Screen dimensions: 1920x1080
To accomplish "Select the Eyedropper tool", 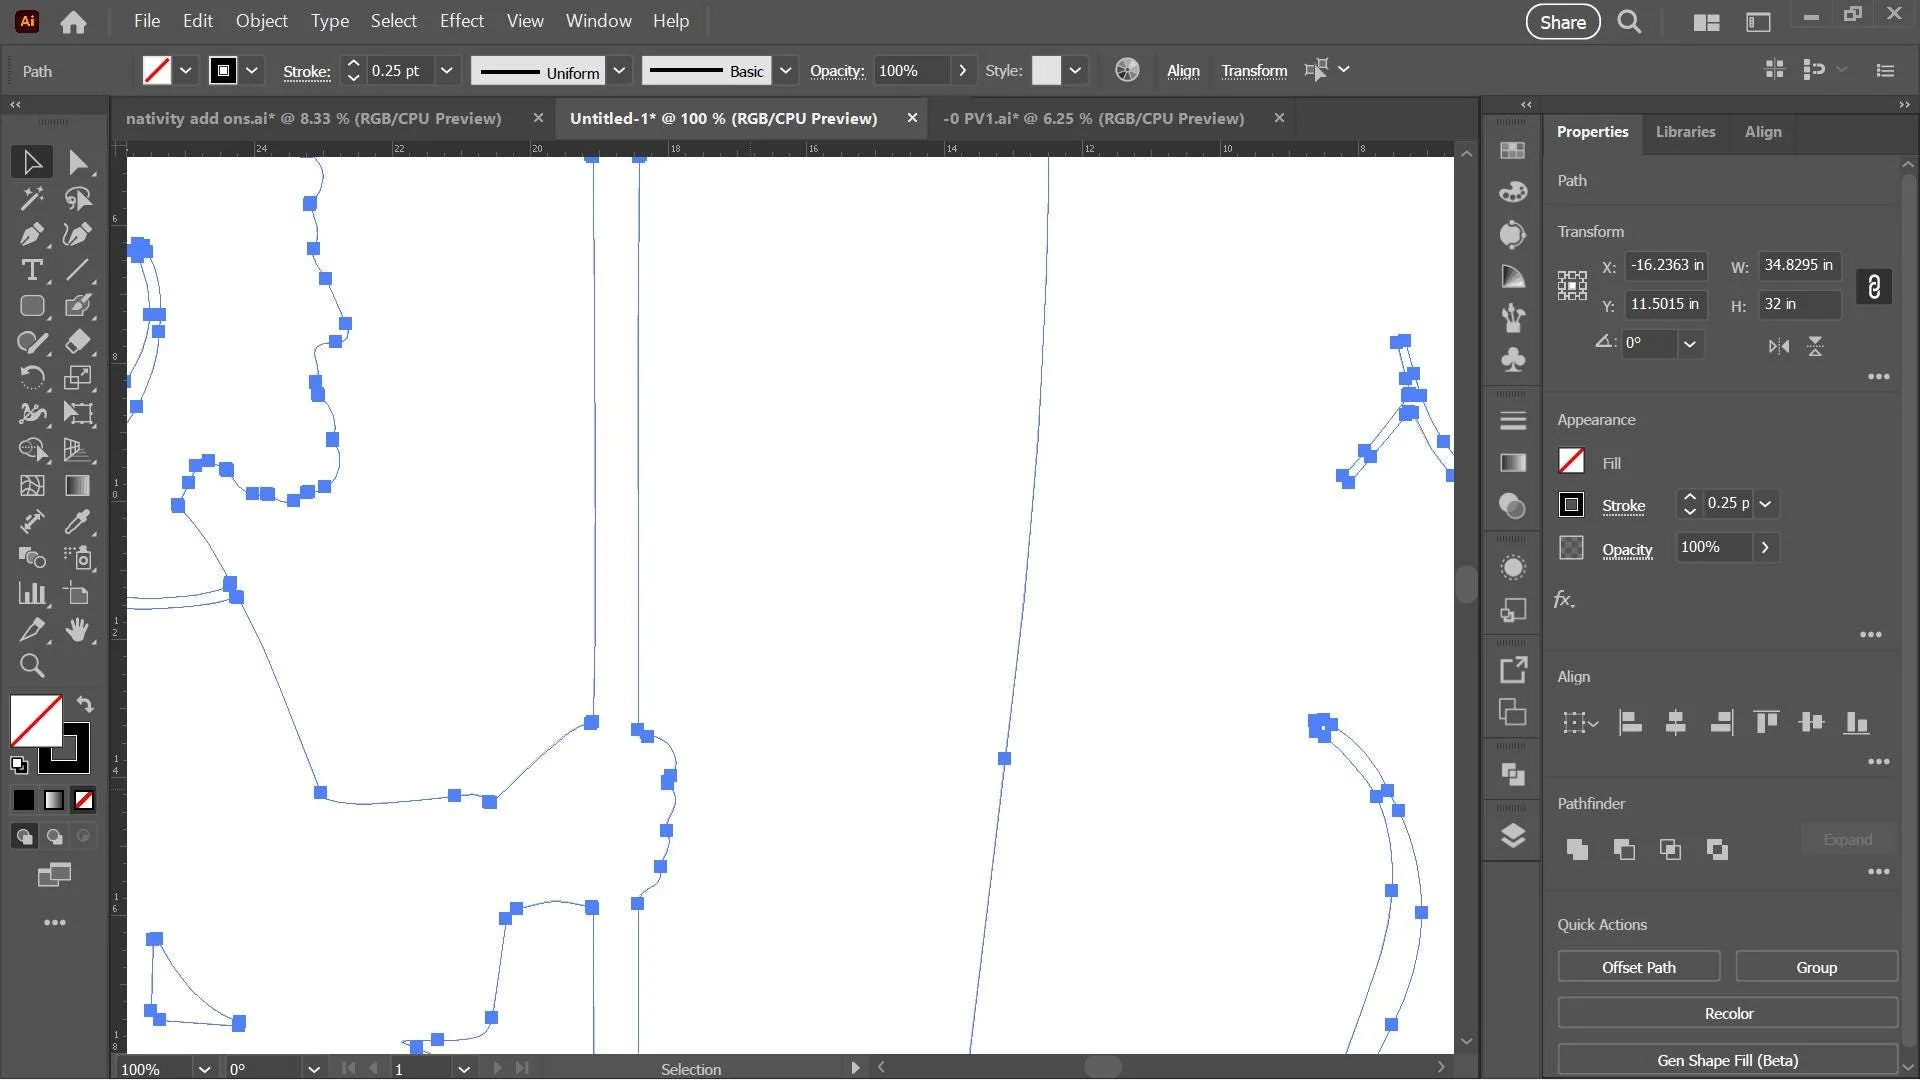I will click(x=78, y=521).
